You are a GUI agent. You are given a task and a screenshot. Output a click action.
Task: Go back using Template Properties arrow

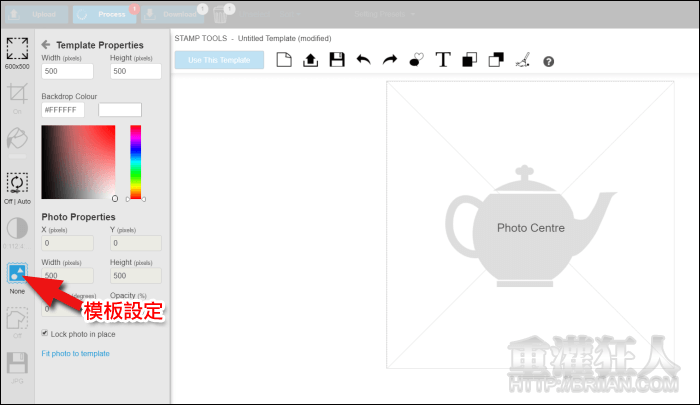[45, 45]
